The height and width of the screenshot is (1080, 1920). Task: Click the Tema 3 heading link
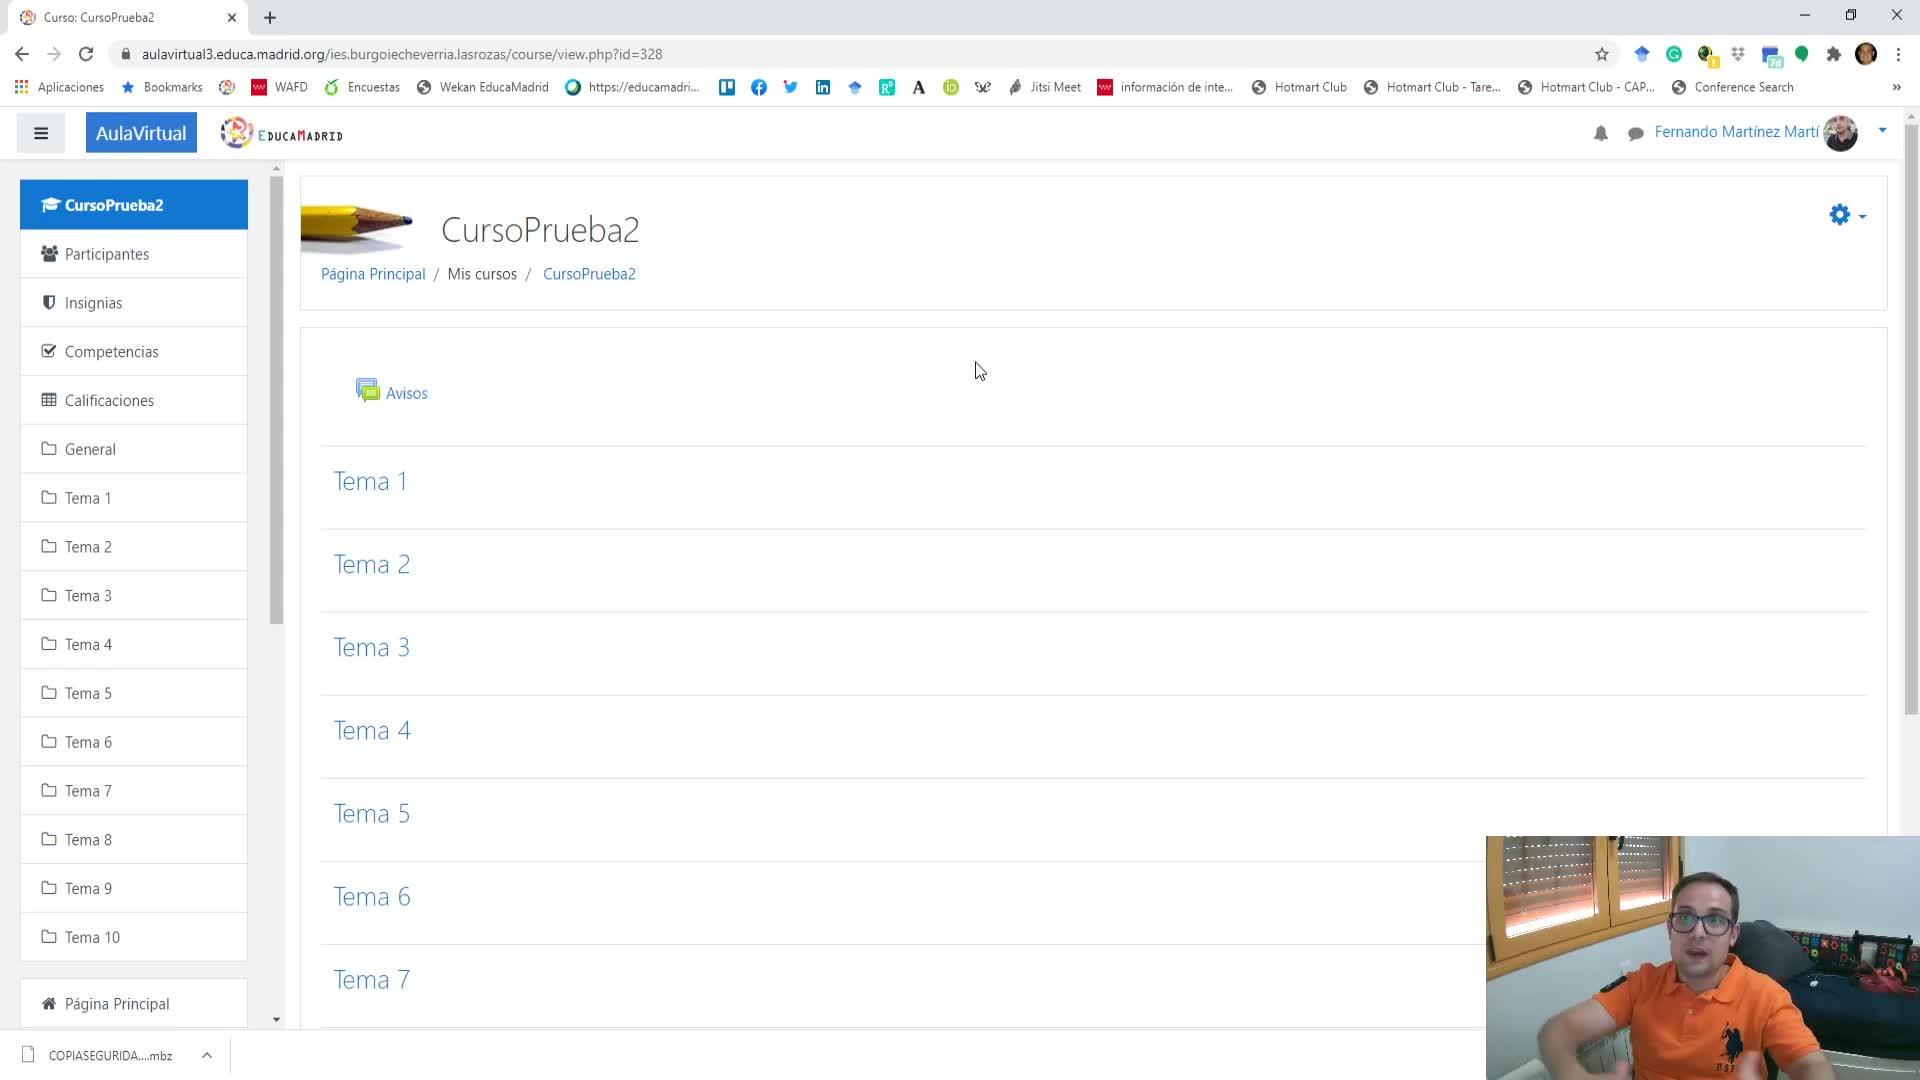point(371,647)
